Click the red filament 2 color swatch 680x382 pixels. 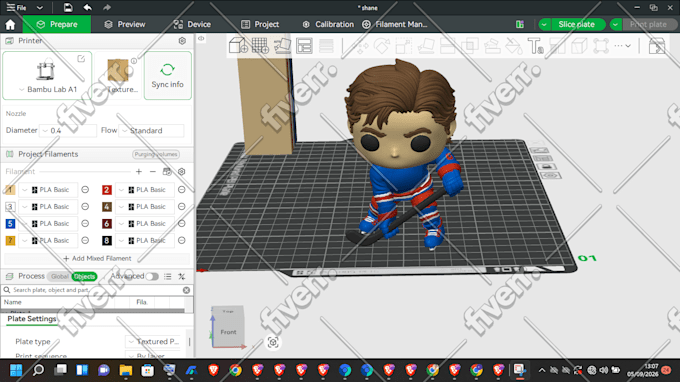coord(107,190)
